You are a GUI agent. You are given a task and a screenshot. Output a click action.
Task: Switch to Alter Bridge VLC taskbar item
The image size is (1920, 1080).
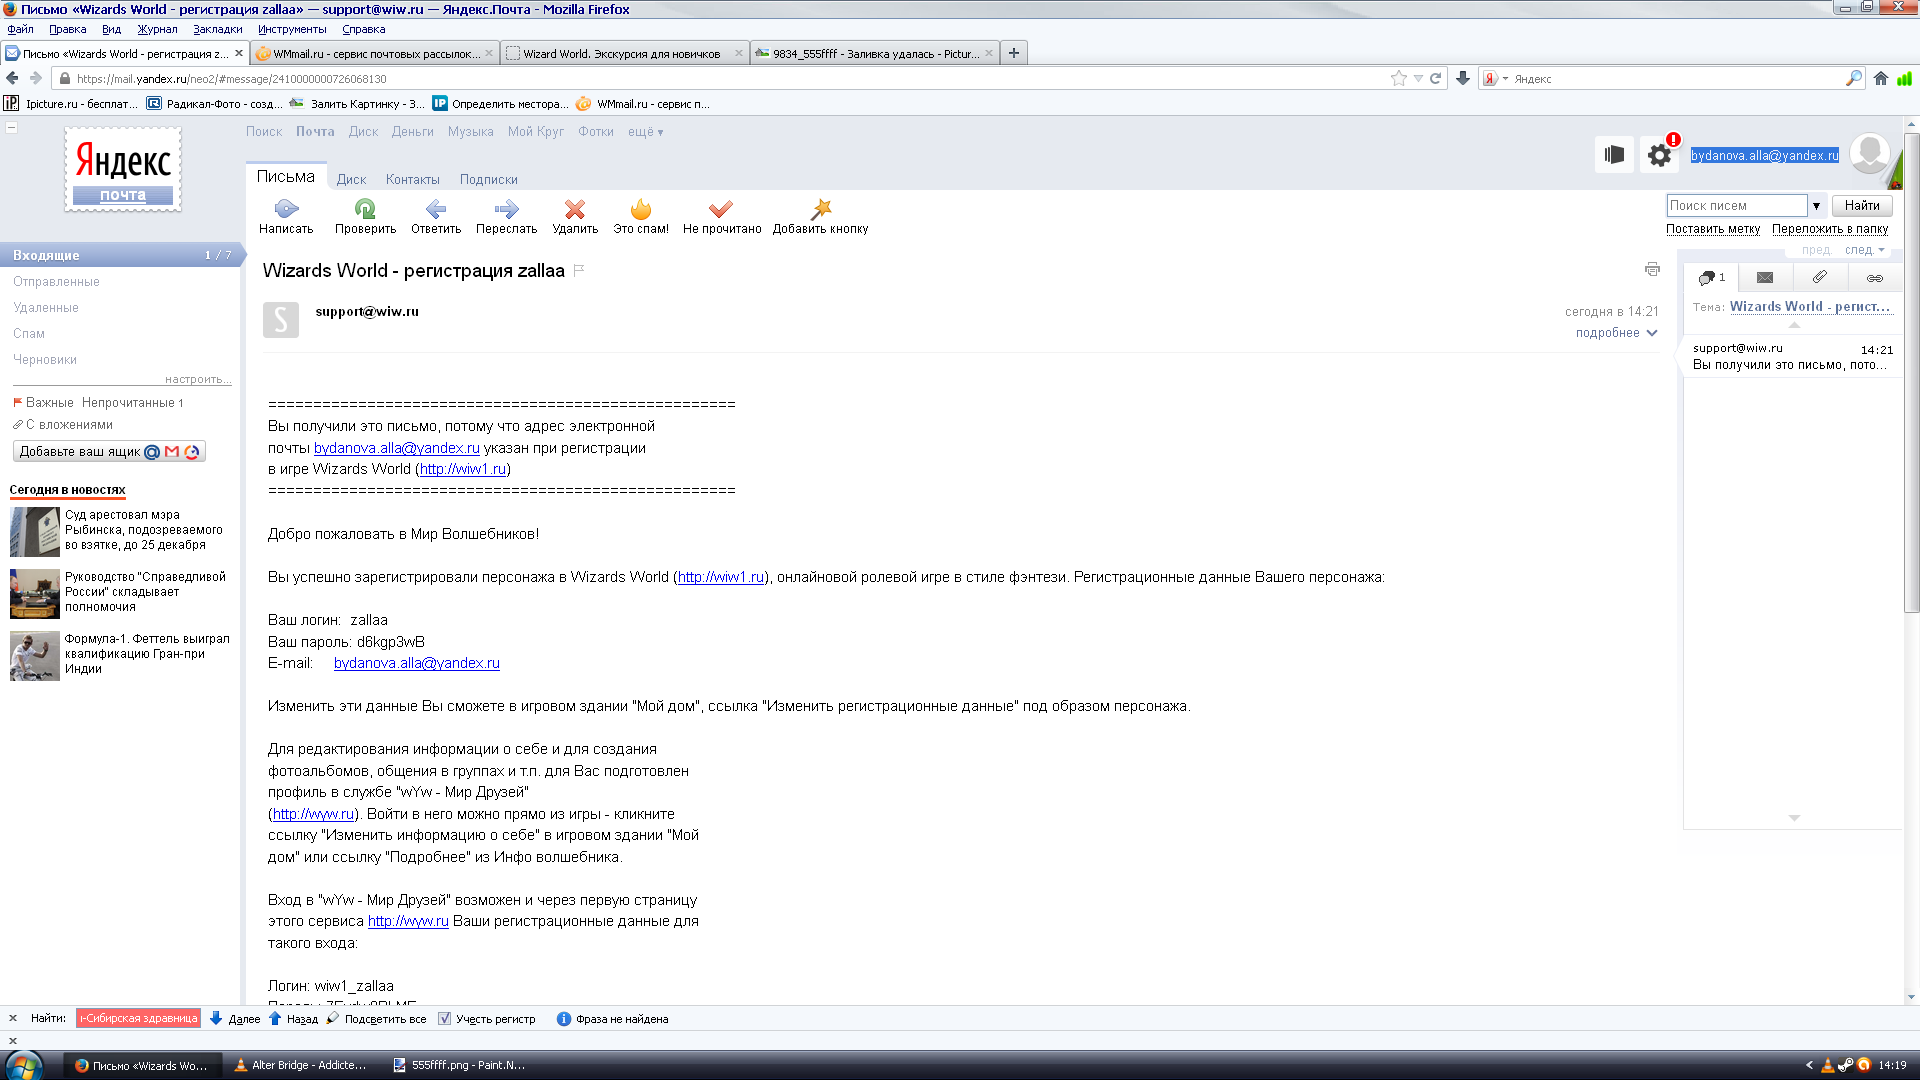[301, 1065]
